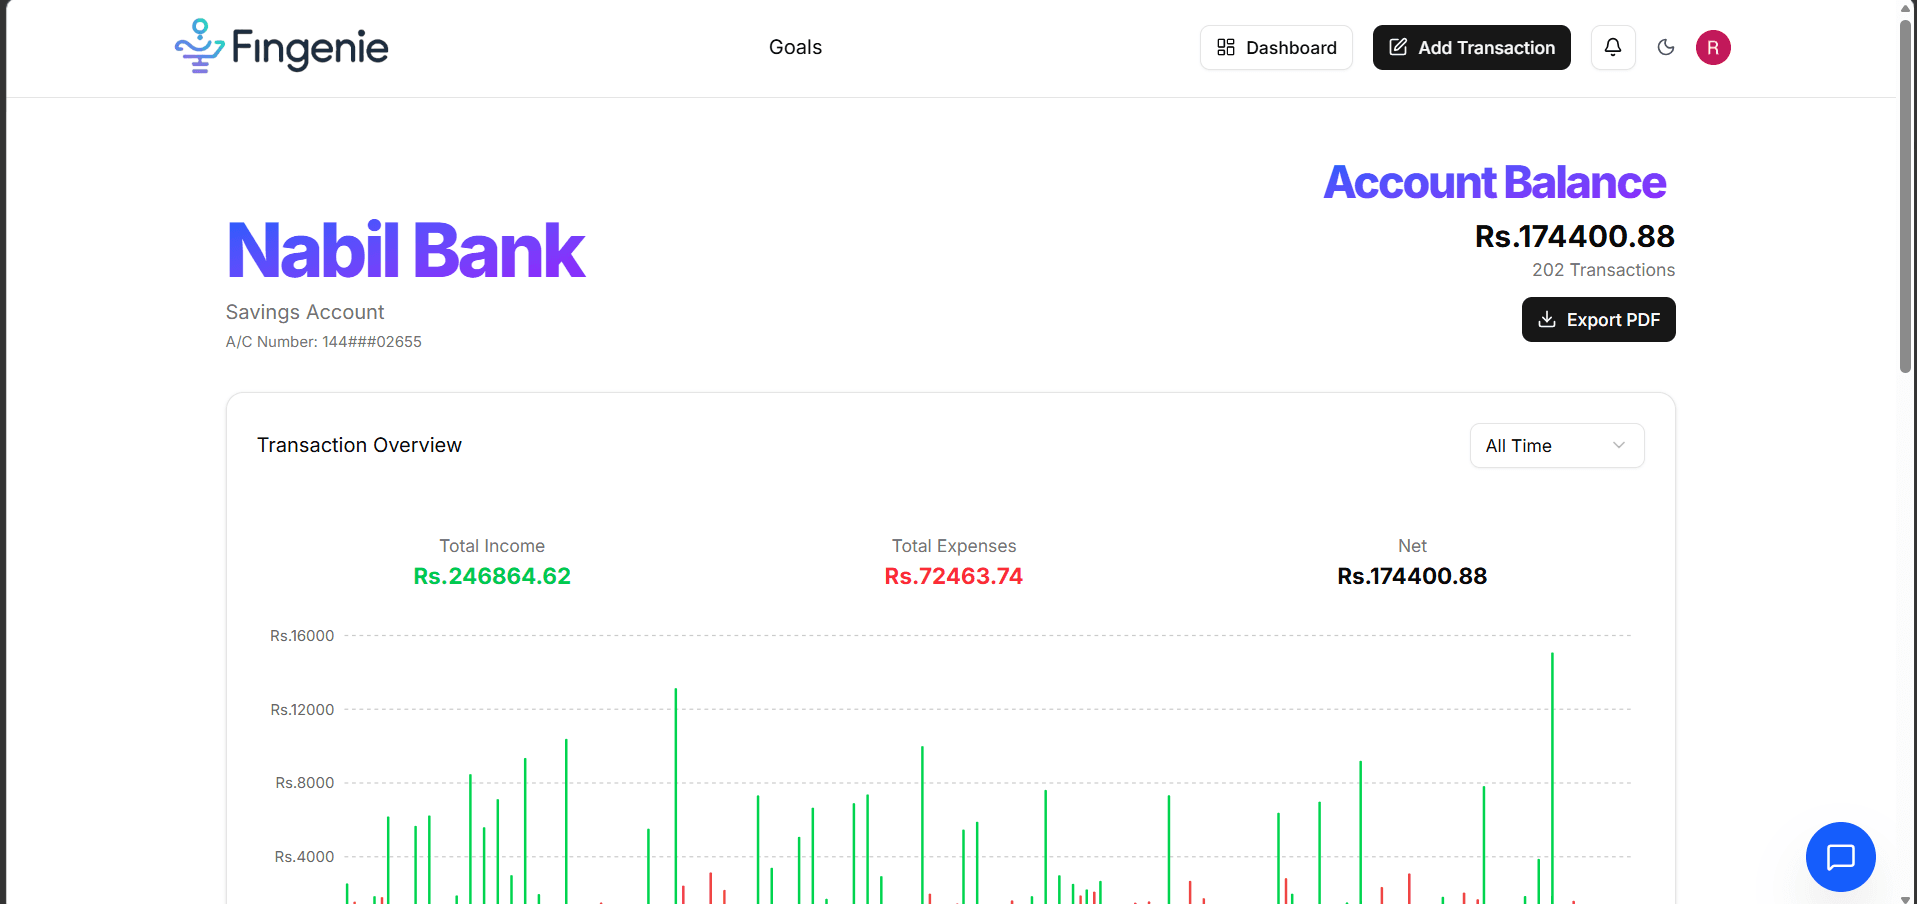Click the A/C Number 144###02655 text

[x=324, y=342]
